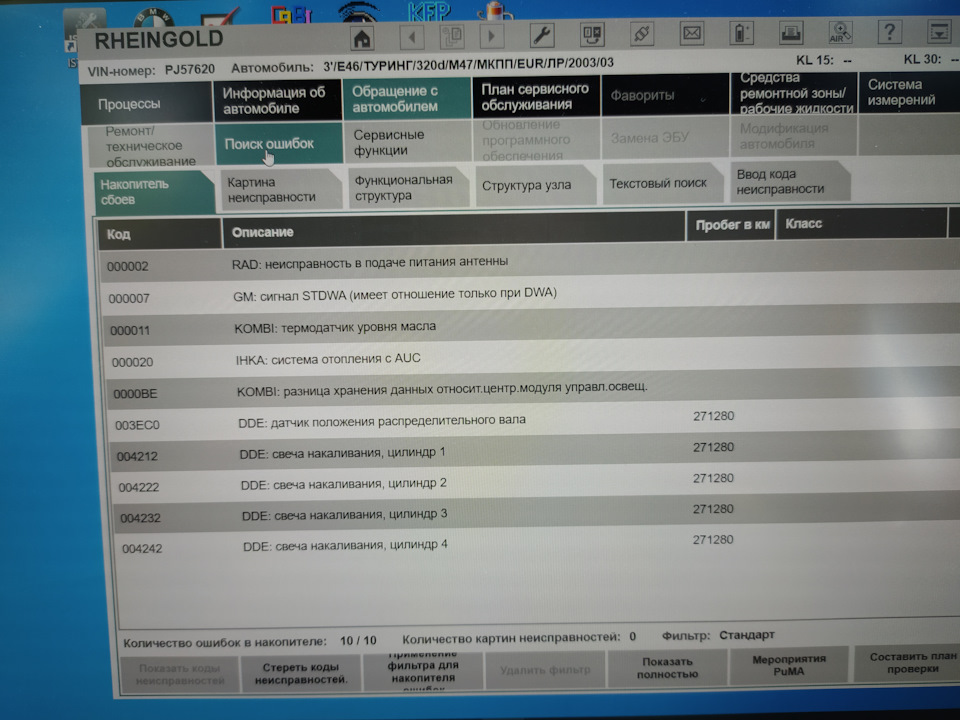The image size is (960, 720).
Task: Select Информация об автомобиле tab
Action: [277, 100]
